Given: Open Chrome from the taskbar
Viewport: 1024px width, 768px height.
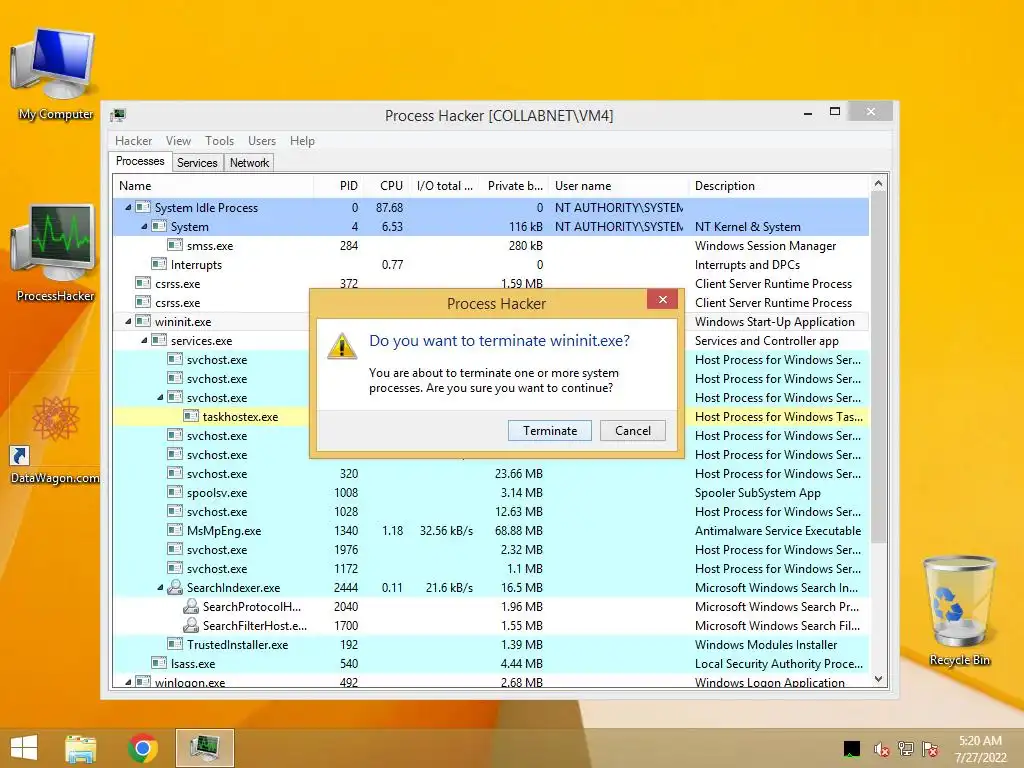Looking at the screenshot, I should [x=143, y=748].
